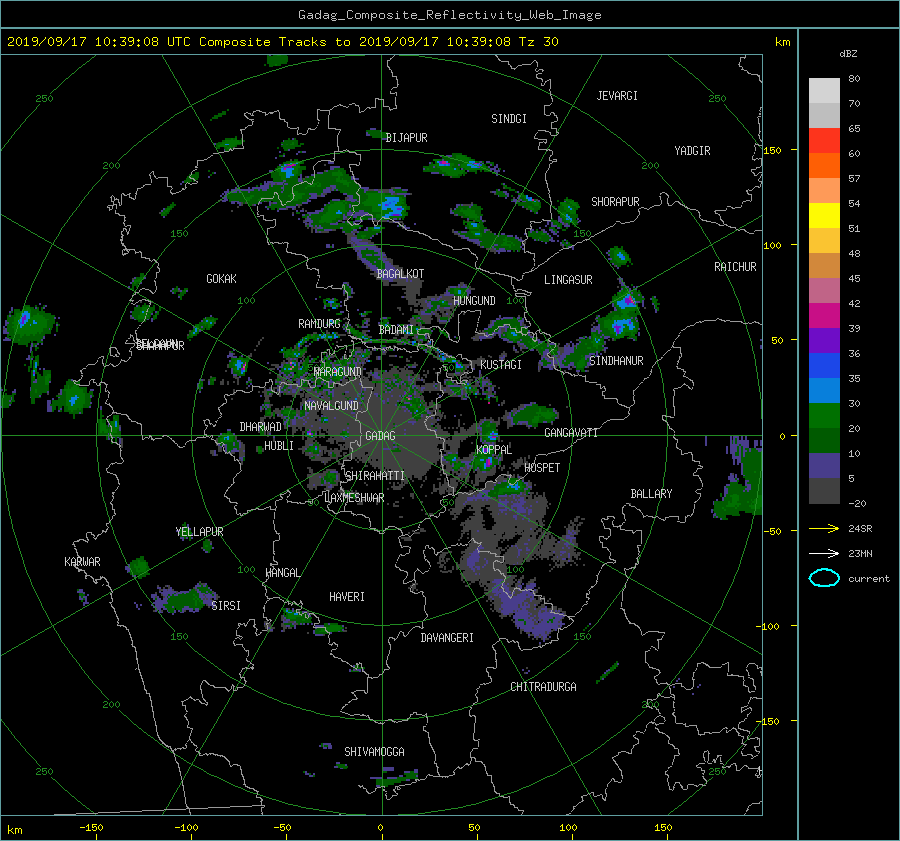Click the dBZ legend heading
Image resolution: width=900 pixels, height=841 pixels.
(848, 53)
